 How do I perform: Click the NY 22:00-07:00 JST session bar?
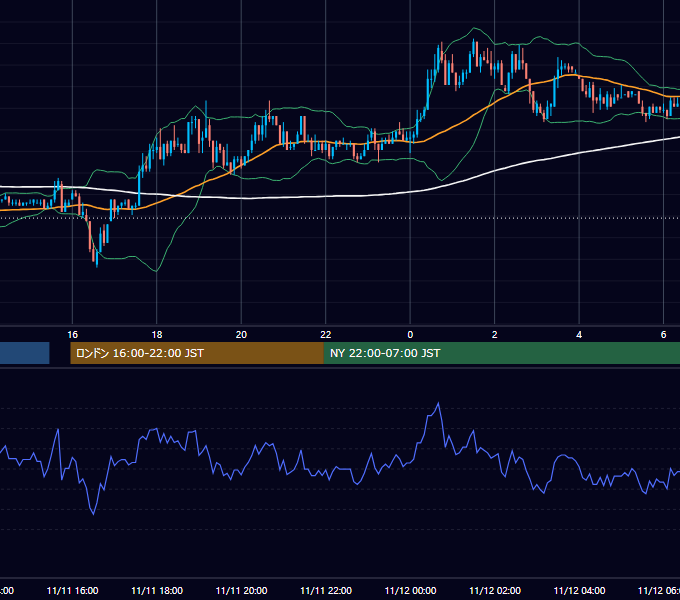click(502, 353)
